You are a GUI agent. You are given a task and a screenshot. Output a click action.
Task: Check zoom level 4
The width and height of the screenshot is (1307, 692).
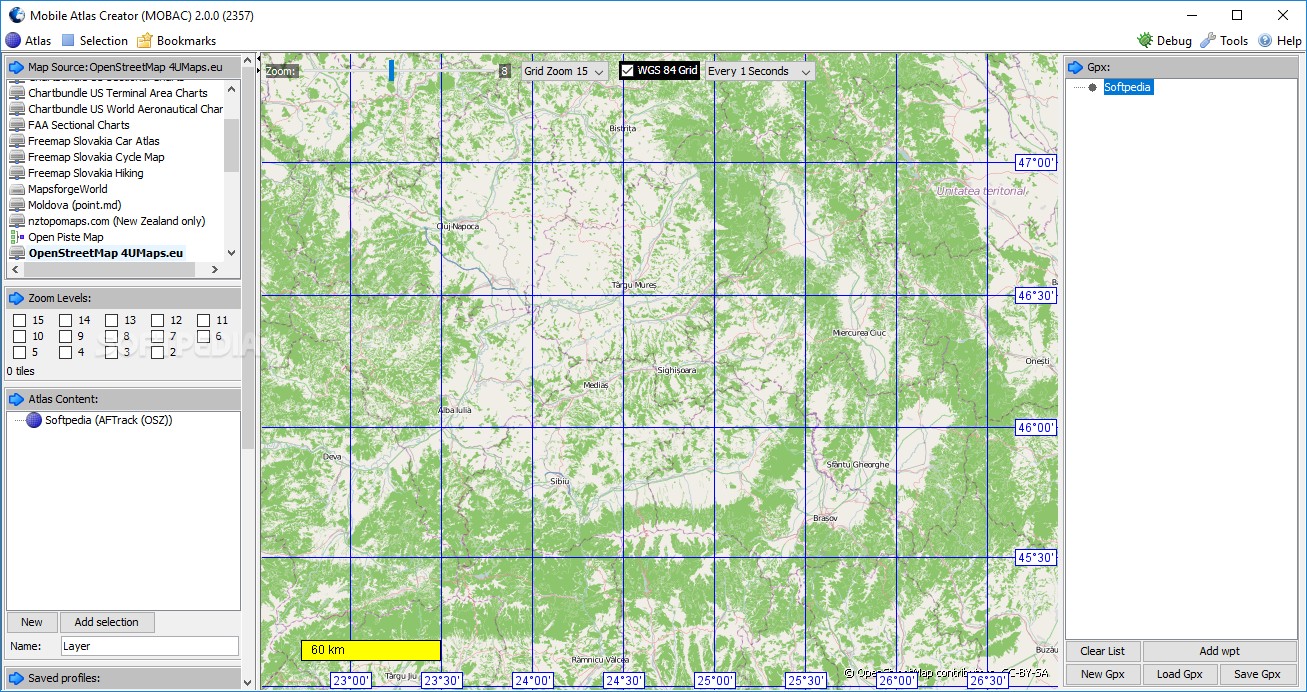(65, 352)
